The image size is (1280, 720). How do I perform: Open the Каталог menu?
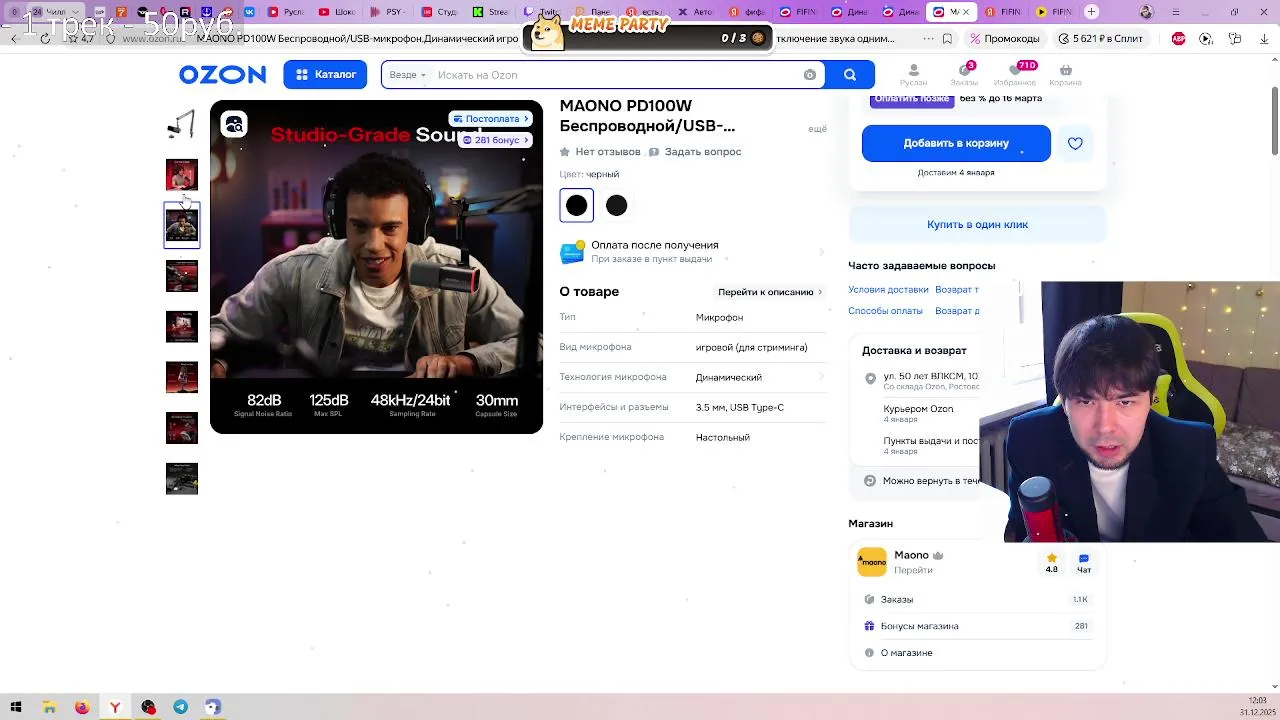point(325,75)
